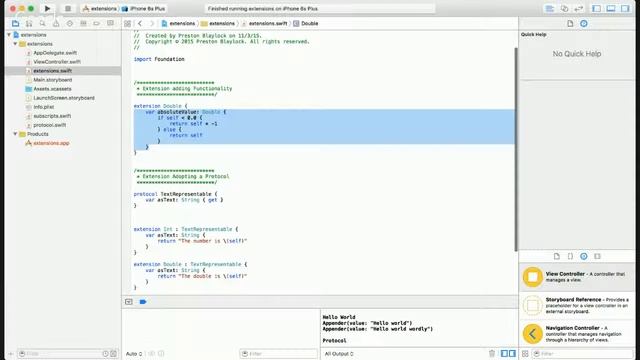Toggle the Utilities pane visibility
640x360 pixels.
(x=625, y=9)
